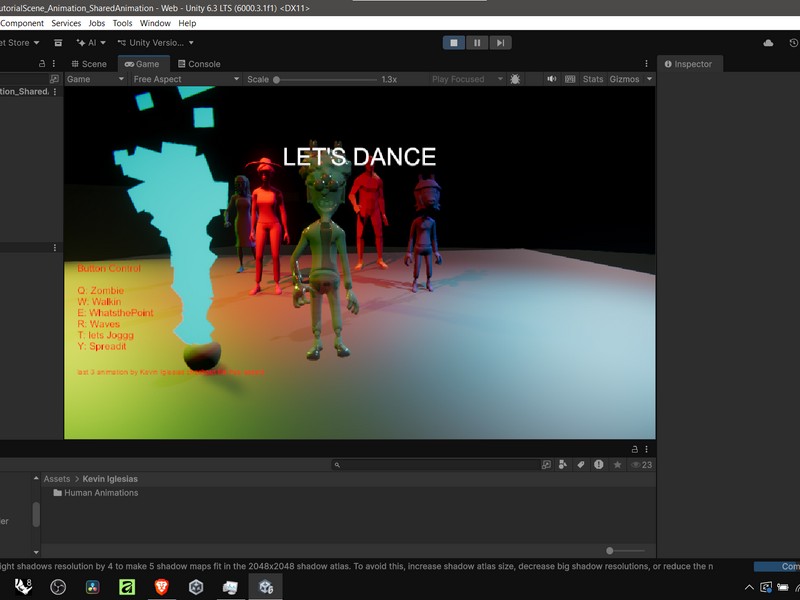Click the step frame button next to pause
Screen dimensions: 800x600
click(x=498, y=42)
